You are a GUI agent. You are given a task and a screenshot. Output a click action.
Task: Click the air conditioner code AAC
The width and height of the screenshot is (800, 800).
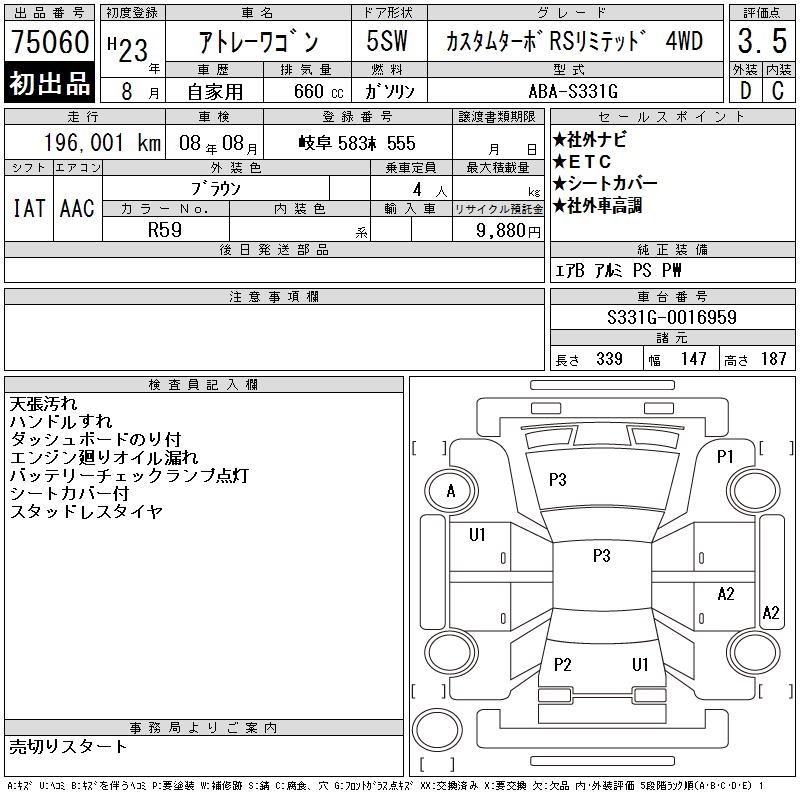pyautogui.click(x=78, y=209)
